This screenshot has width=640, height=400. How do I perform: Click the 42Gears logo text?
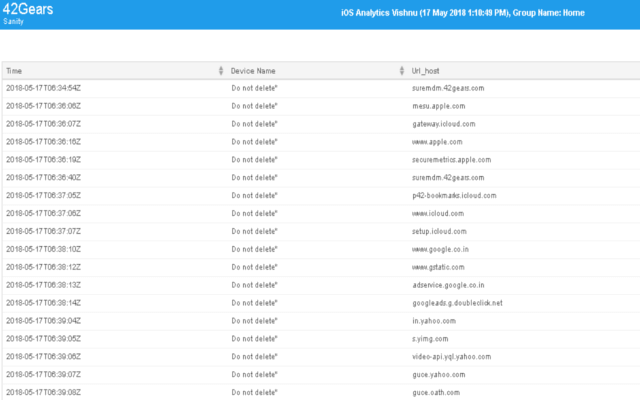pyautogui.click(x=28, y=9)
